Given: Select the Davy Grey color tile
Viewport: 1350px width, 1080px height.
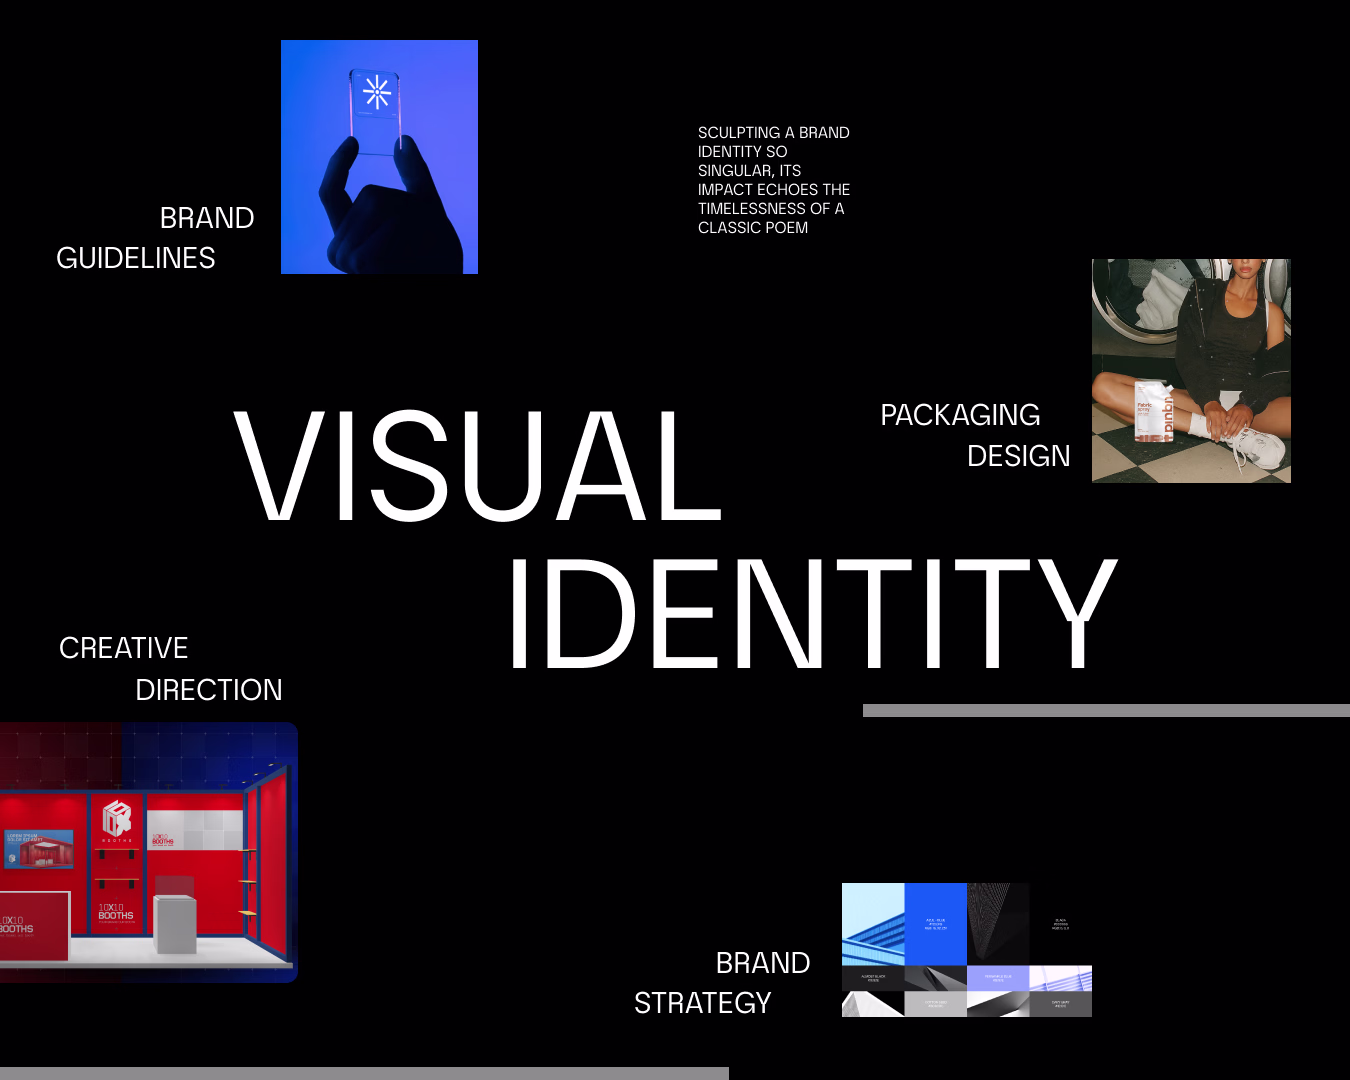Looking at the screenshot, I should click(1059, 1003).
